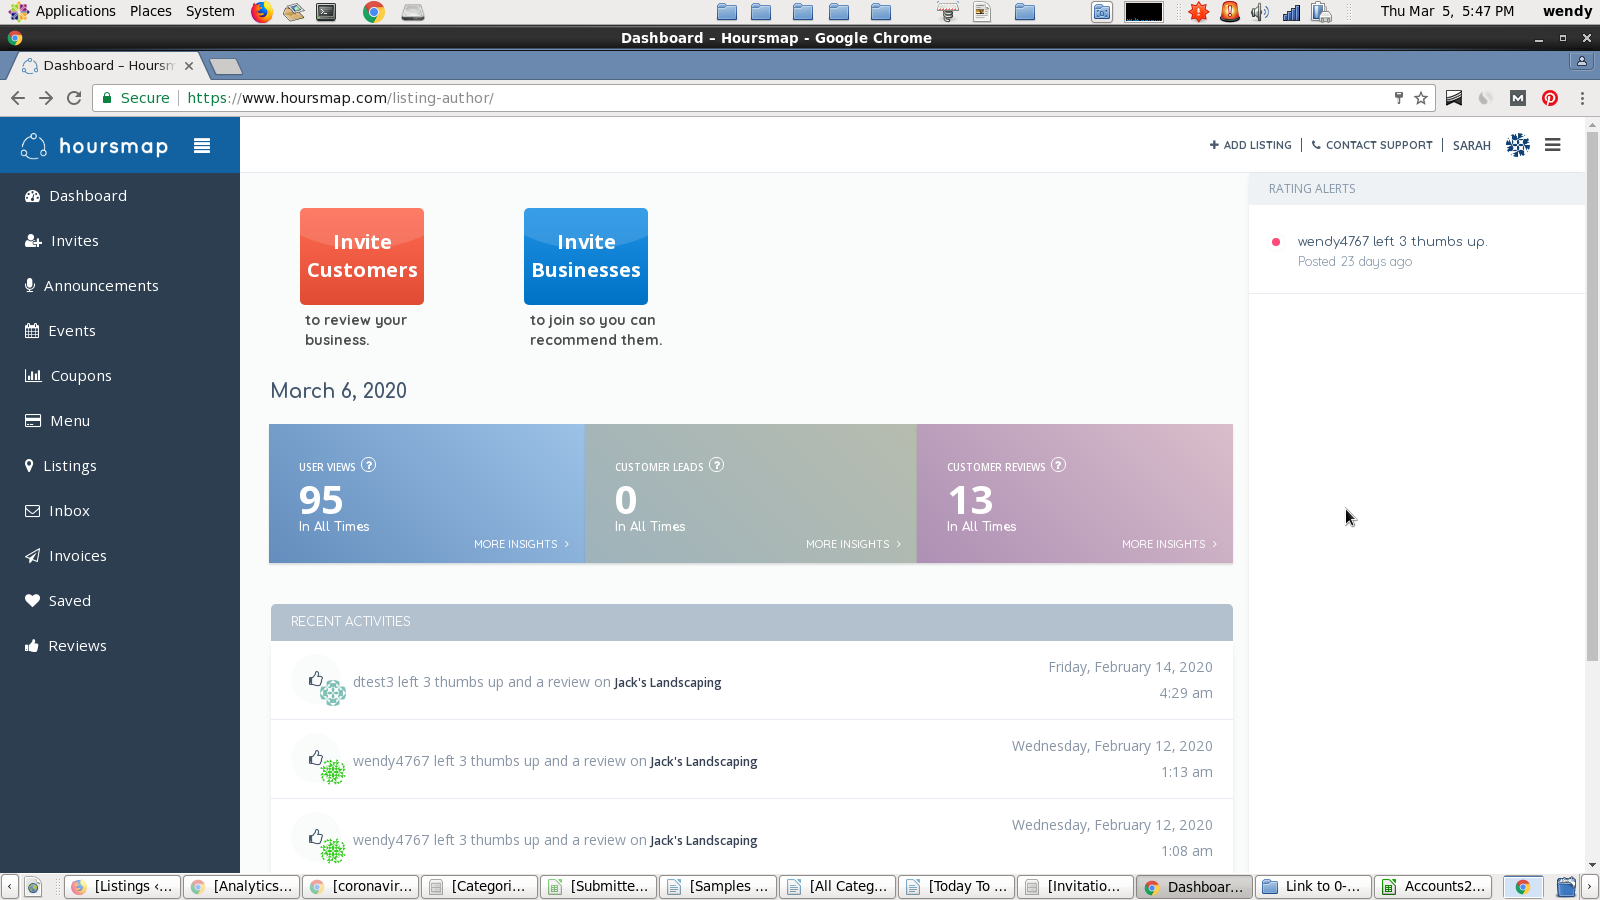Open Saved items in the sidebar
The image size is (1600, 900).
[x=57, y=601]
